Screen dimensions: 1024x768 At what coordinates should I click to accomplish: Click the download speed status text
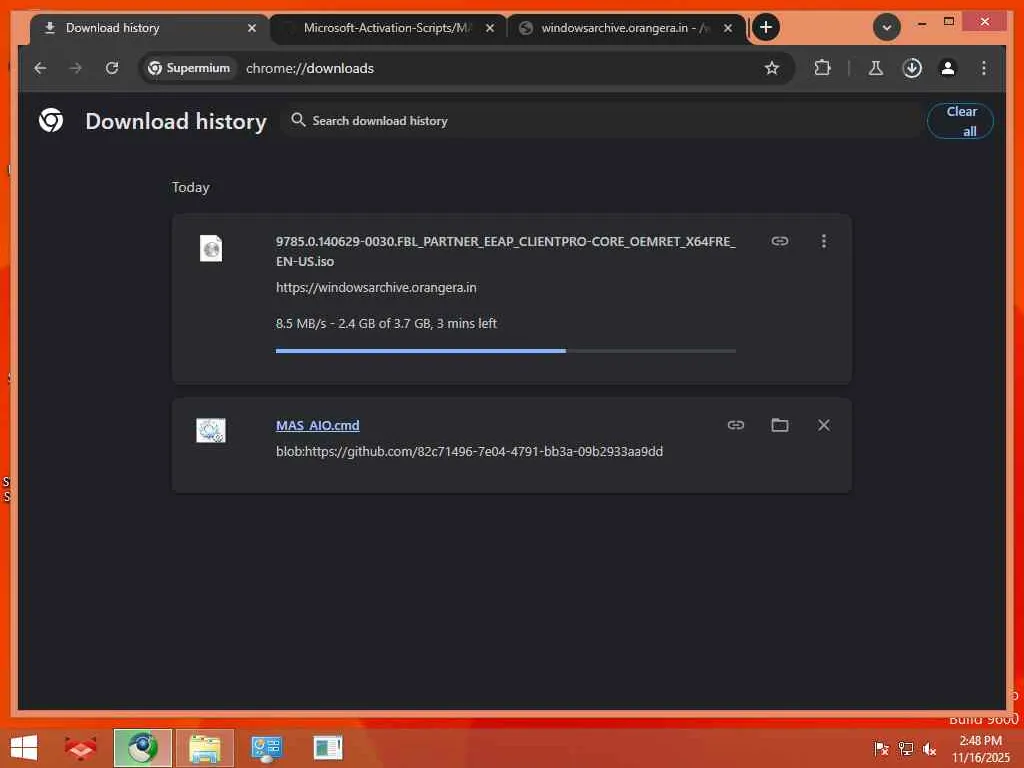point(386,323)
